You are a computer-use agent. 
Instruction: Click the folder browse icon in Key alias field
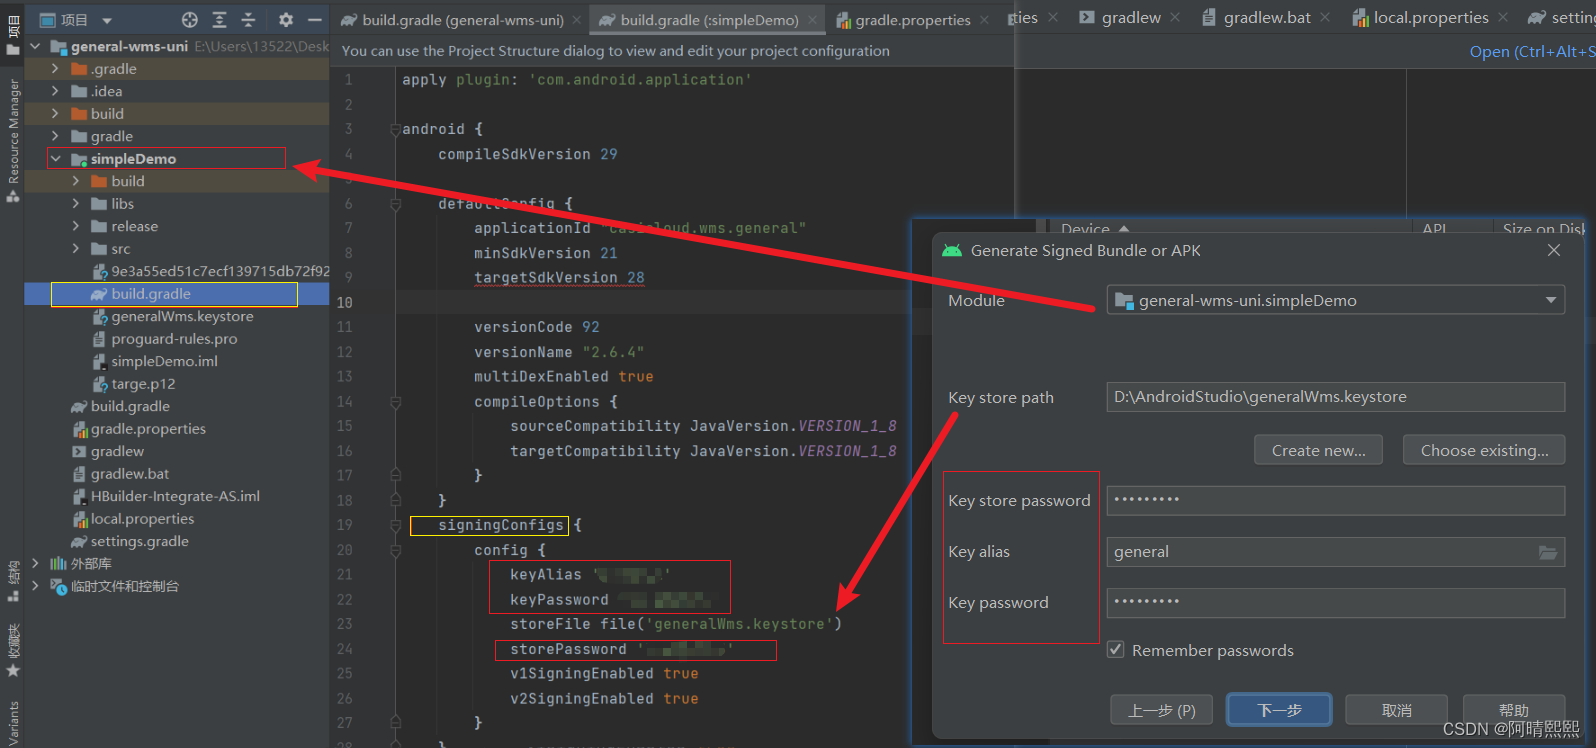[x=1547, y=552]
